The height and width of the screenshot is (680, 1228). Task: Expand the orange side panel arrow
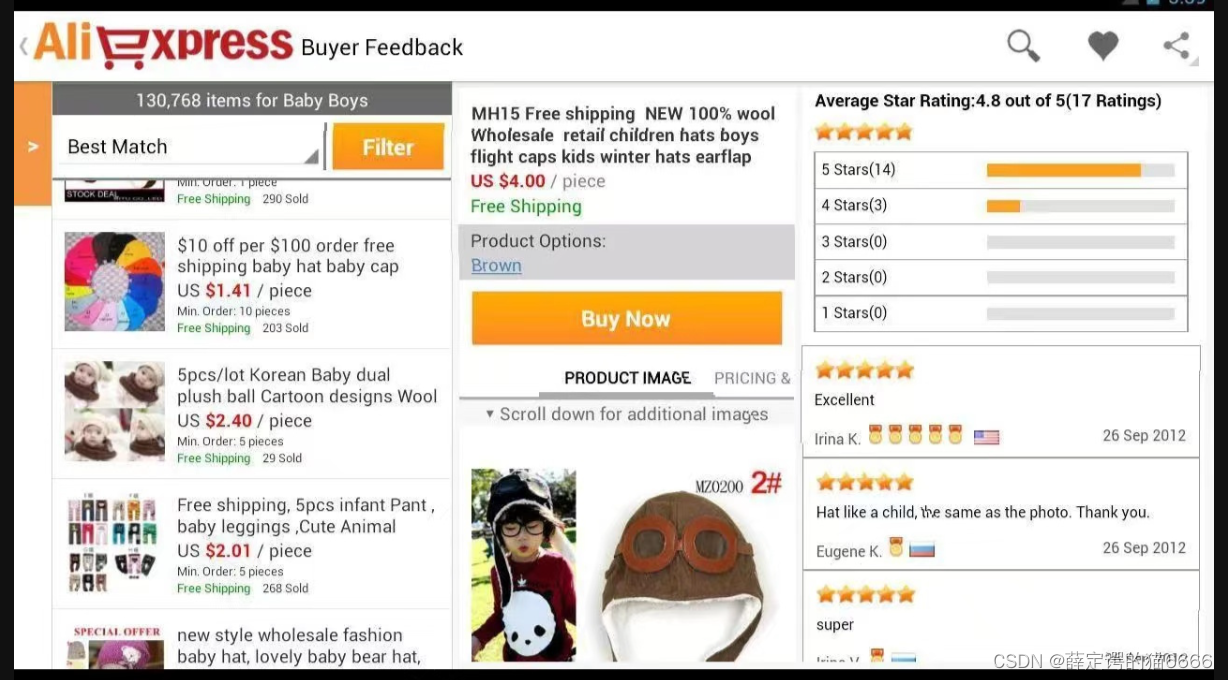pos(32,145)
